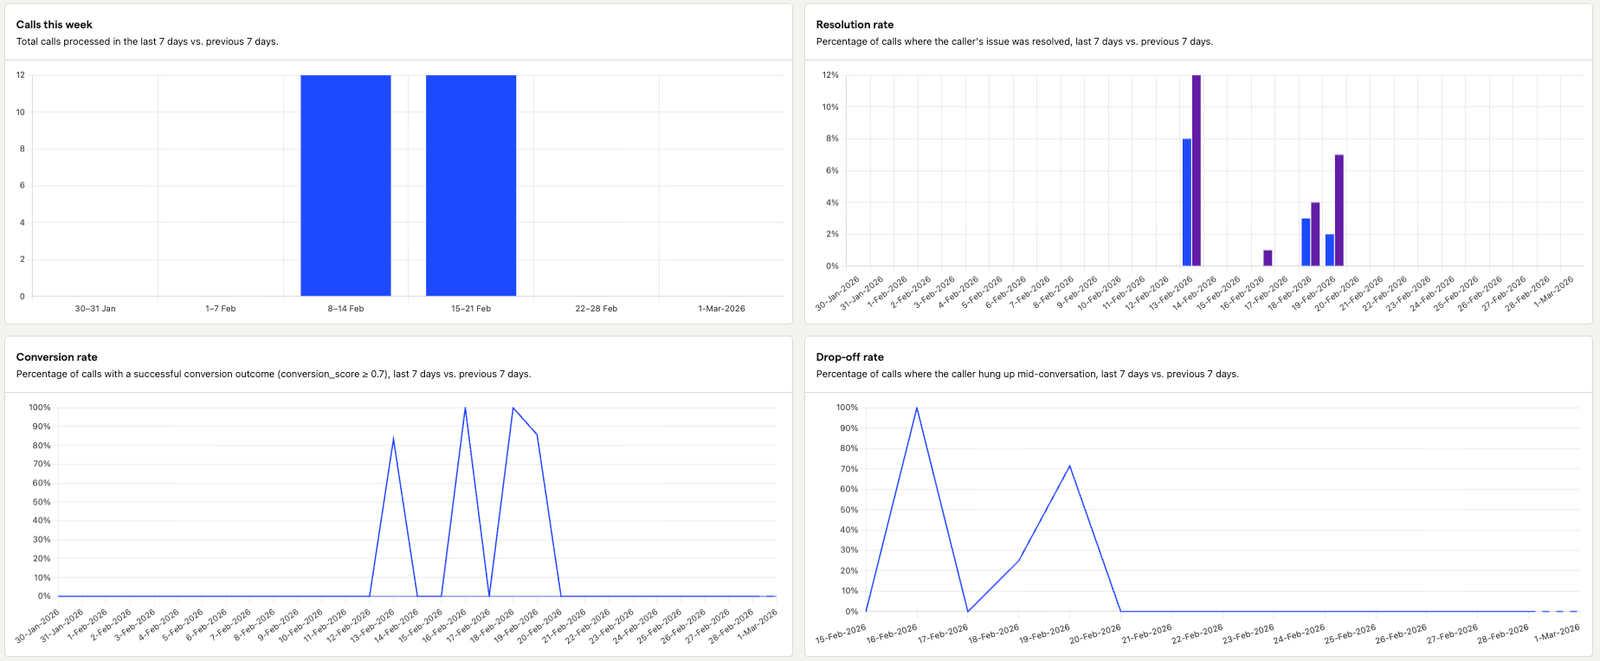Click '30-Jan-2026' x-axis label in Resolution rate
The image size is (1600, 661).
point(838,294)
